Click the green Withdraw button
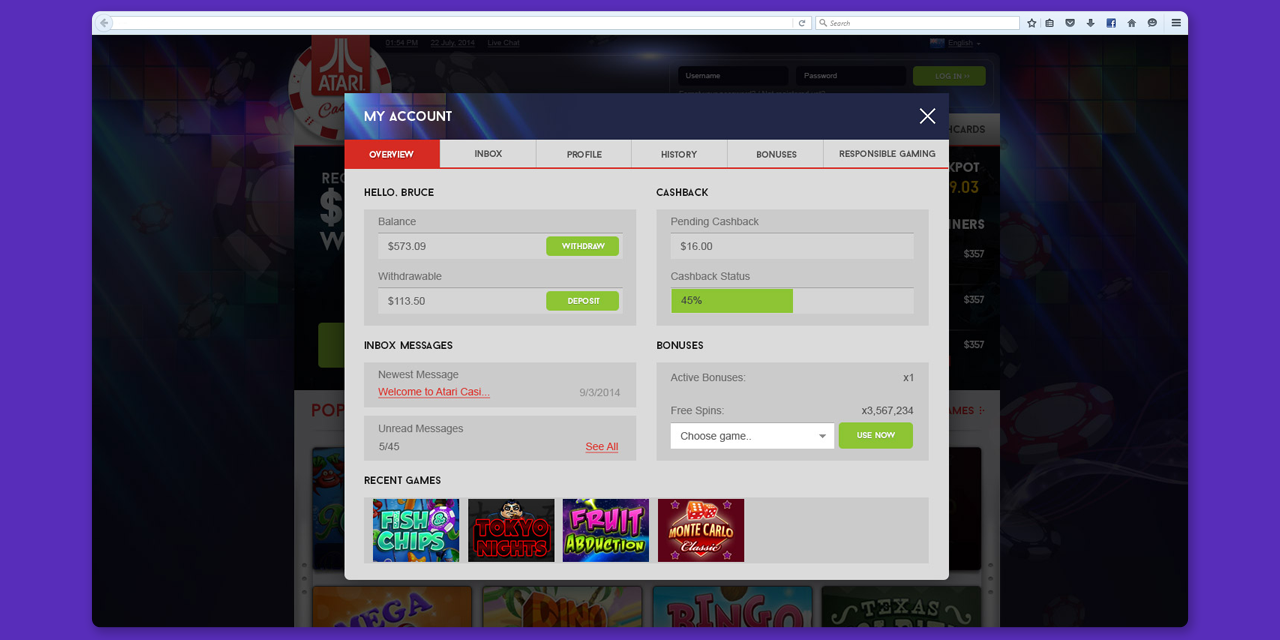The image size is (1280, 640). [x=582, y=246]
